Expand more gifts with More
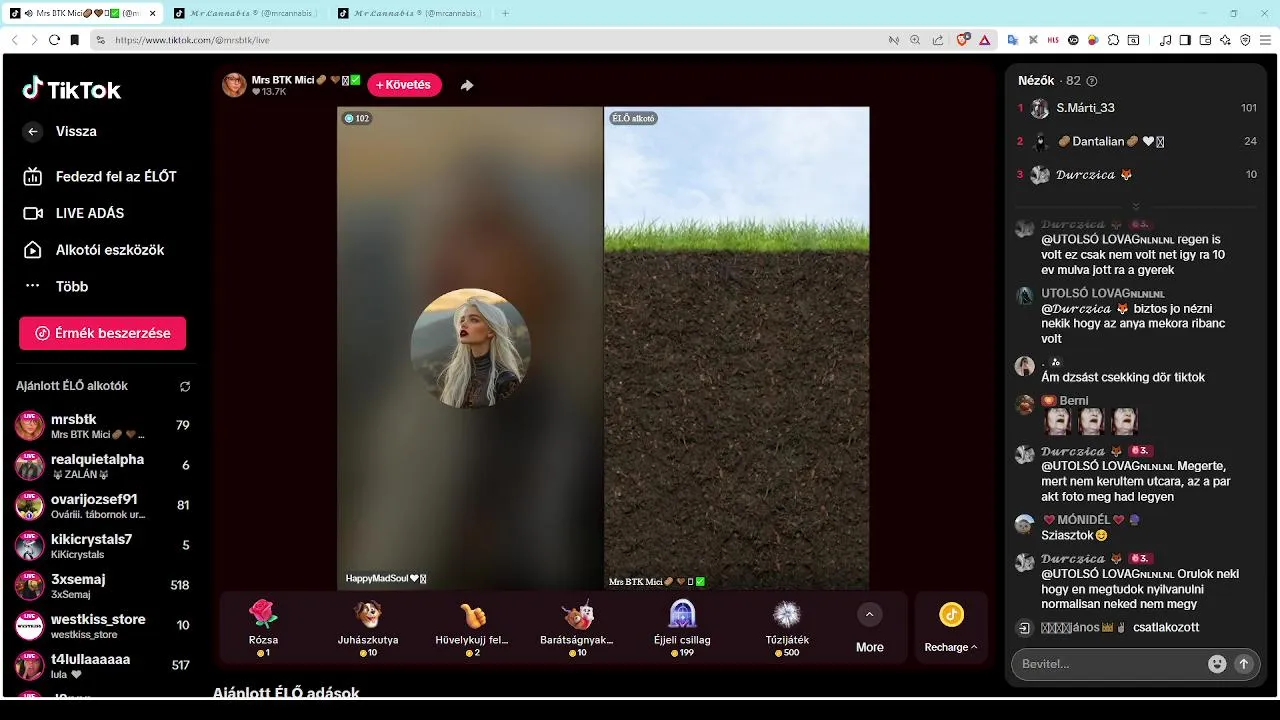Viewport: 1280px width, 720px height. click(x=870, y=628)
